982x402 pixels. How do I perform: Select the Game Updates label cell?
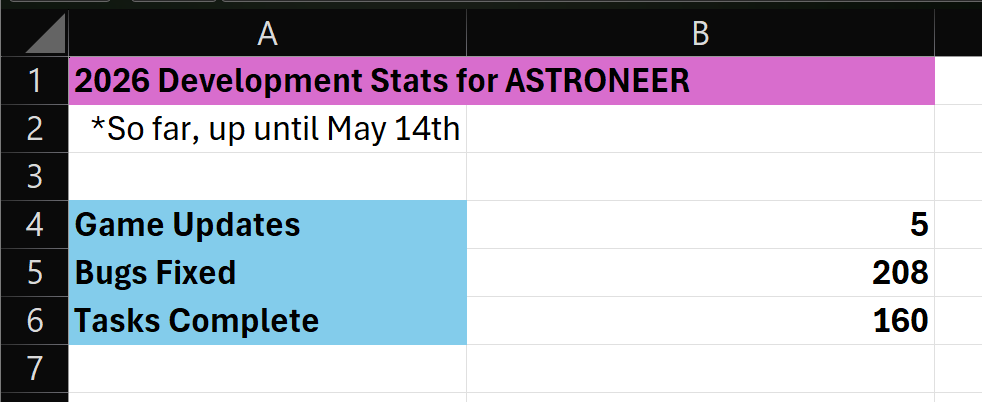[x=267, y=225]
